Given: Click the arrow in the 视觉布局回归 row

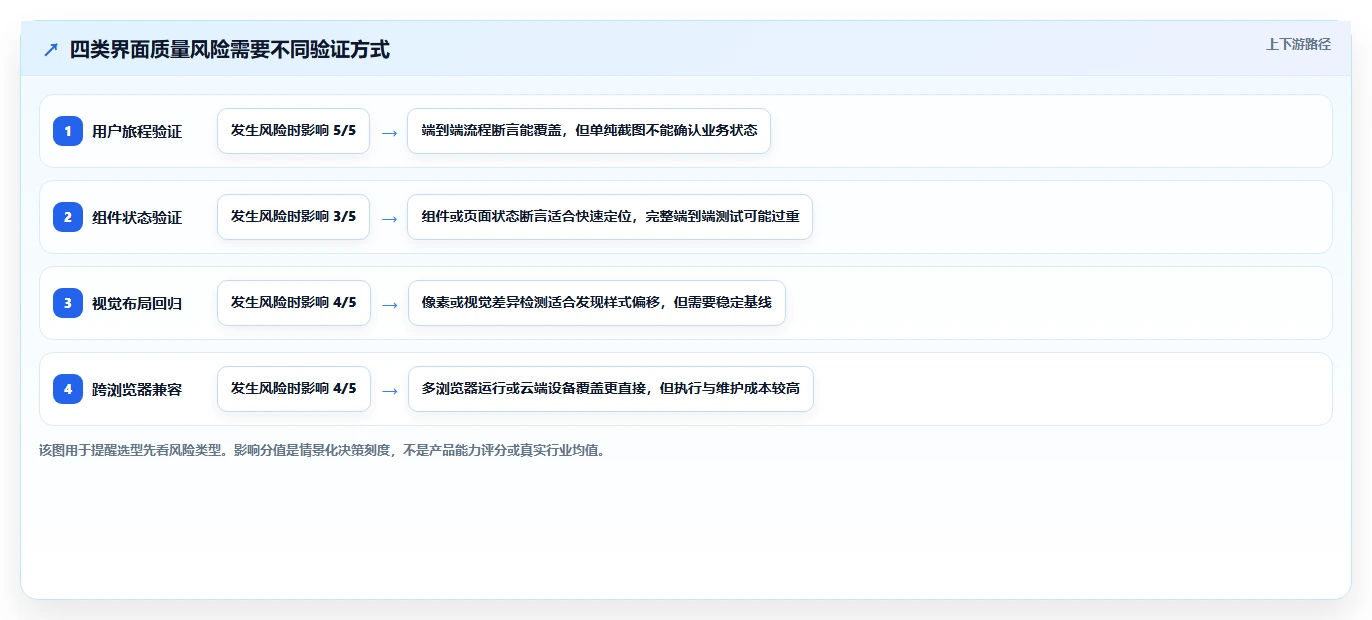Looking at the screenshot, I should 389,304.
